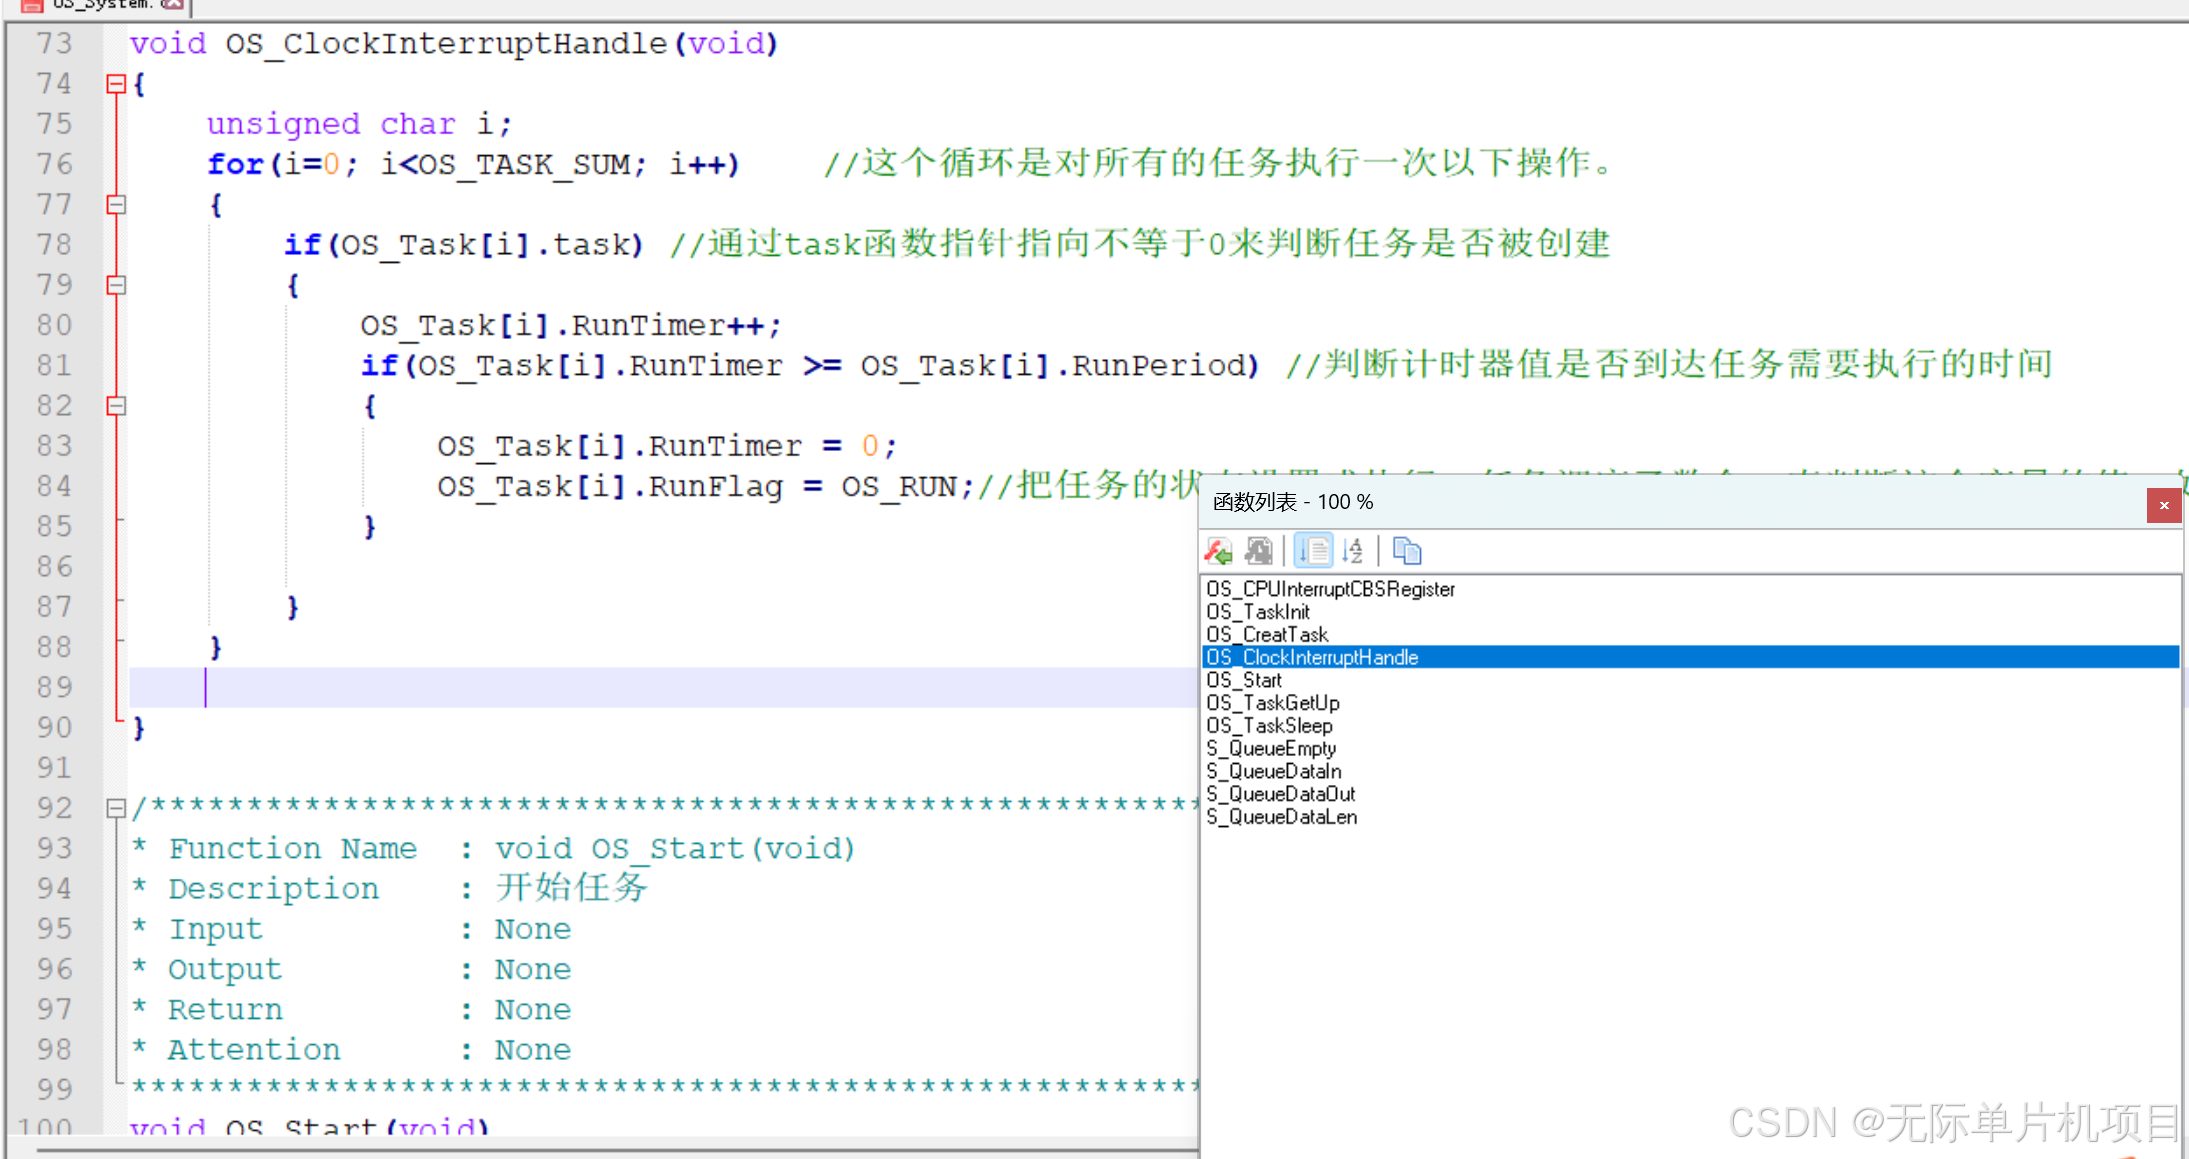Select OS_Start in the function list
This screenshot has width=2189, height=1159.
[1244, 680]
